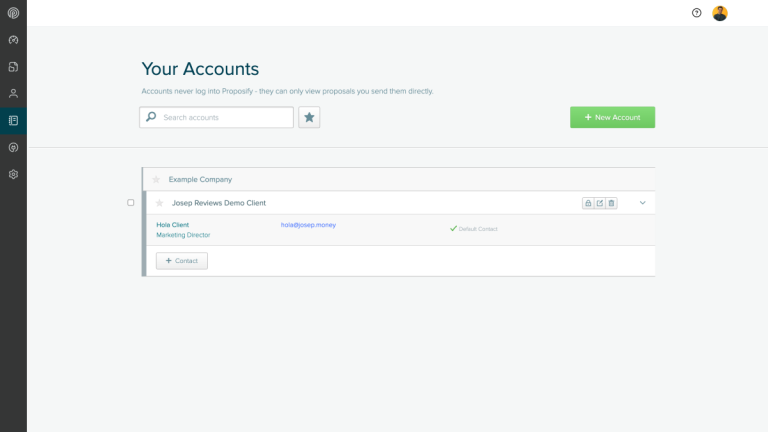Image resolution: width=768 pixels, height=432 pixels.
Task: Favorite Josep Reviews Demo Client account
Action: coord(159,203)
